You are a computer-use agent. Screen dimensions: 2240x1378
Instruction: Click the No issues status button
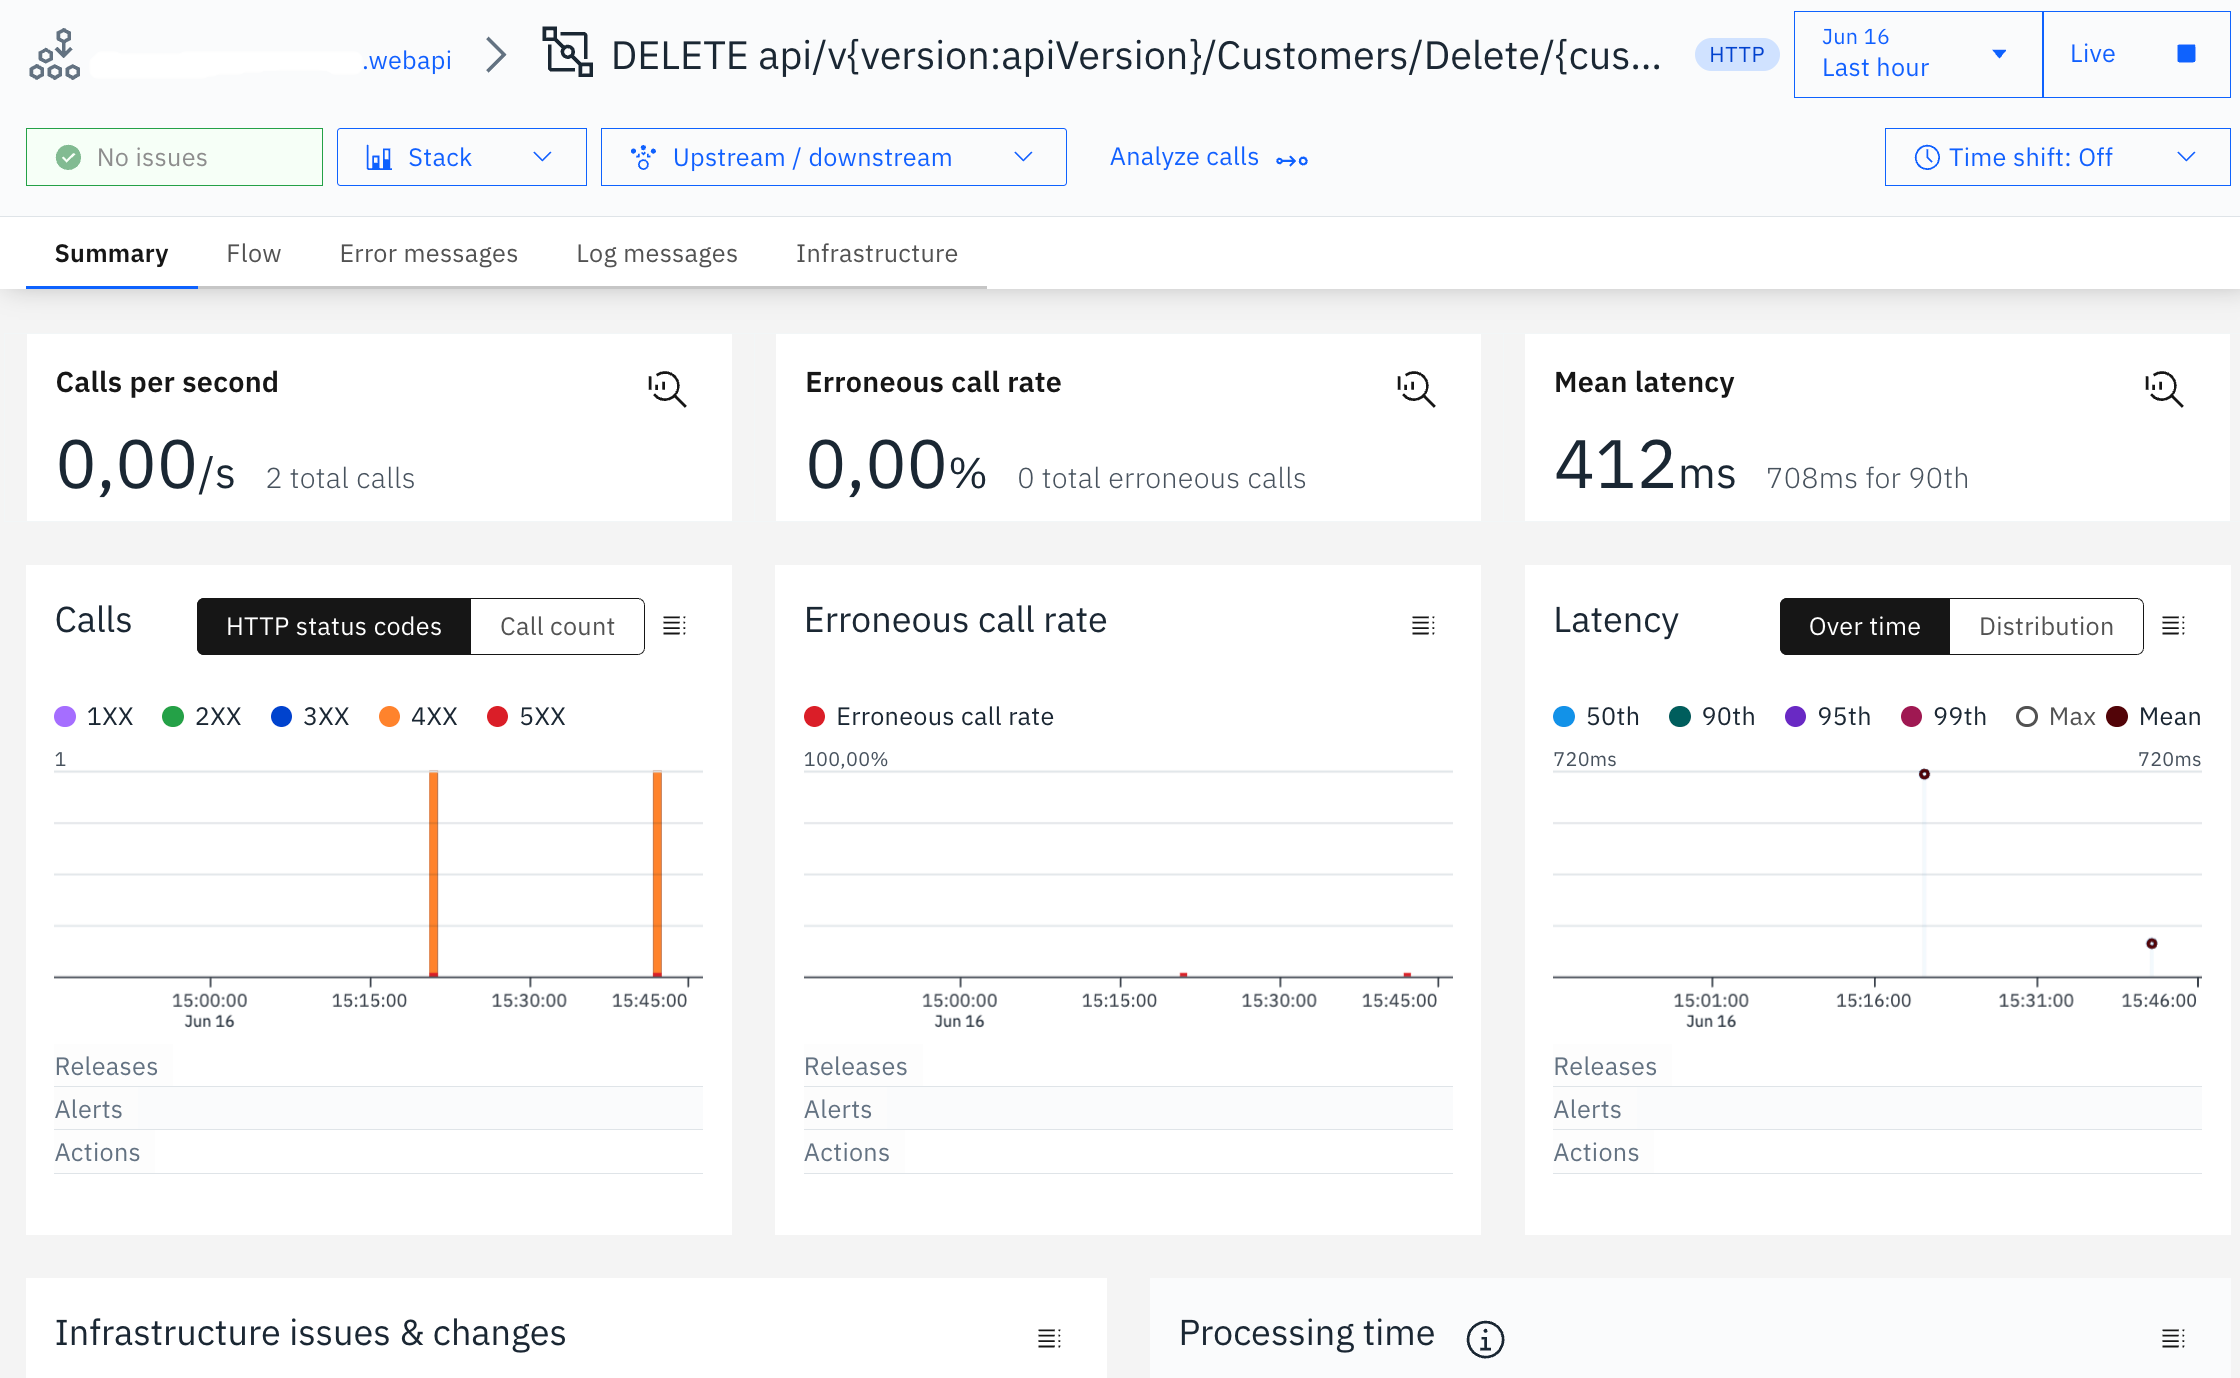point(174,157)
